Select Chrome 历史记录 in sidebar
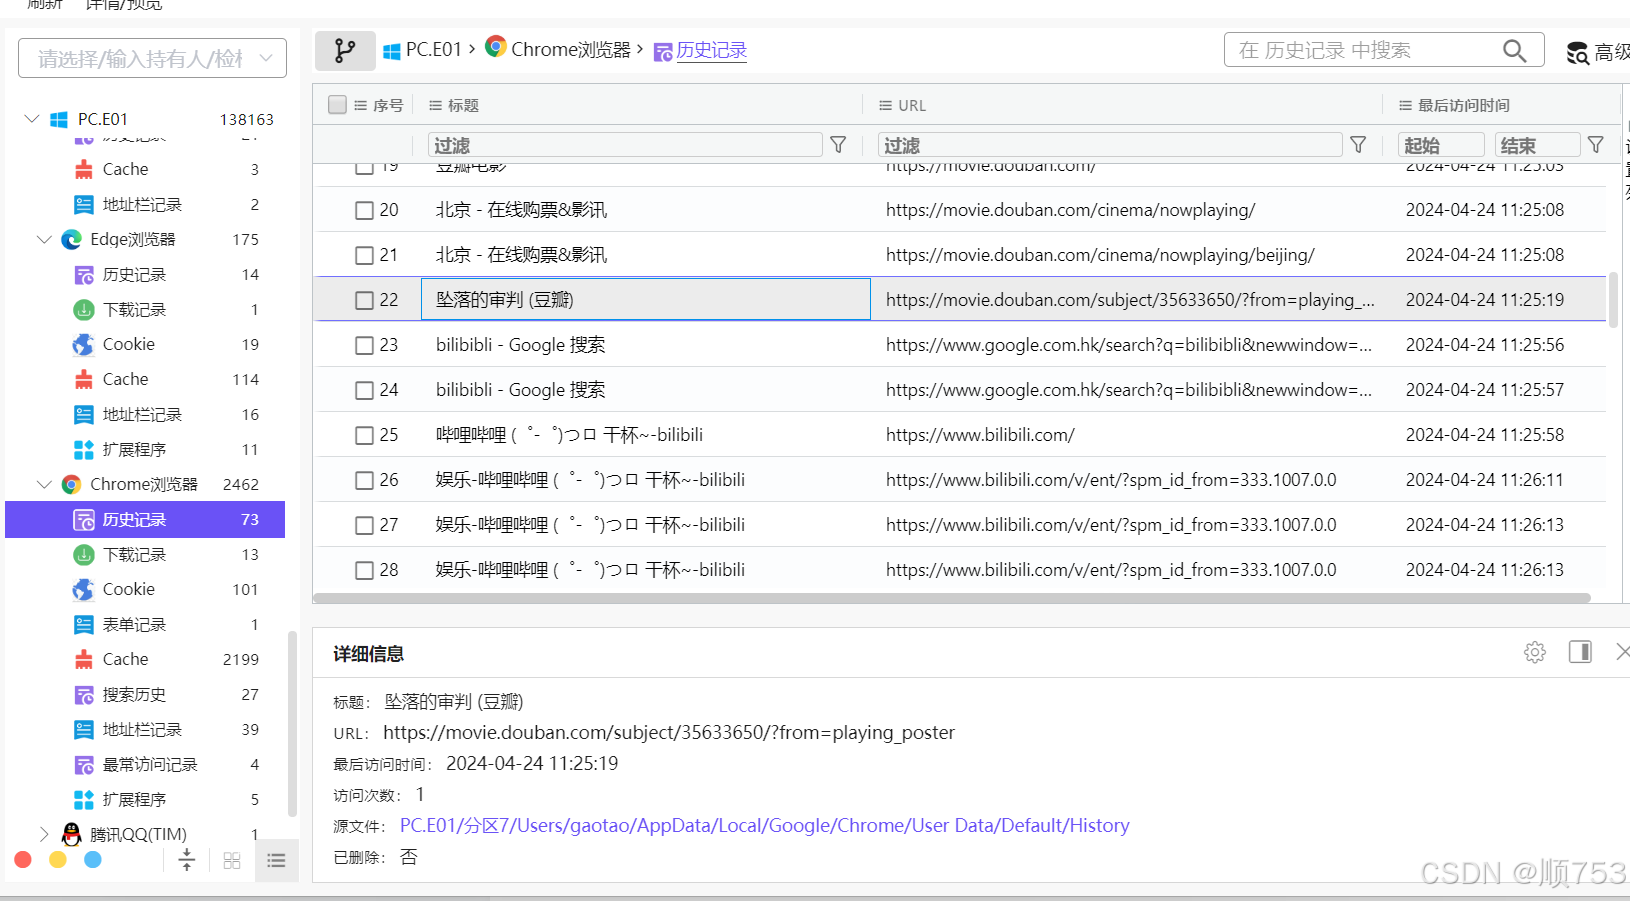The width and height of the screenshot is (1630, 901). pyautogui.click(x=145, y=519)
